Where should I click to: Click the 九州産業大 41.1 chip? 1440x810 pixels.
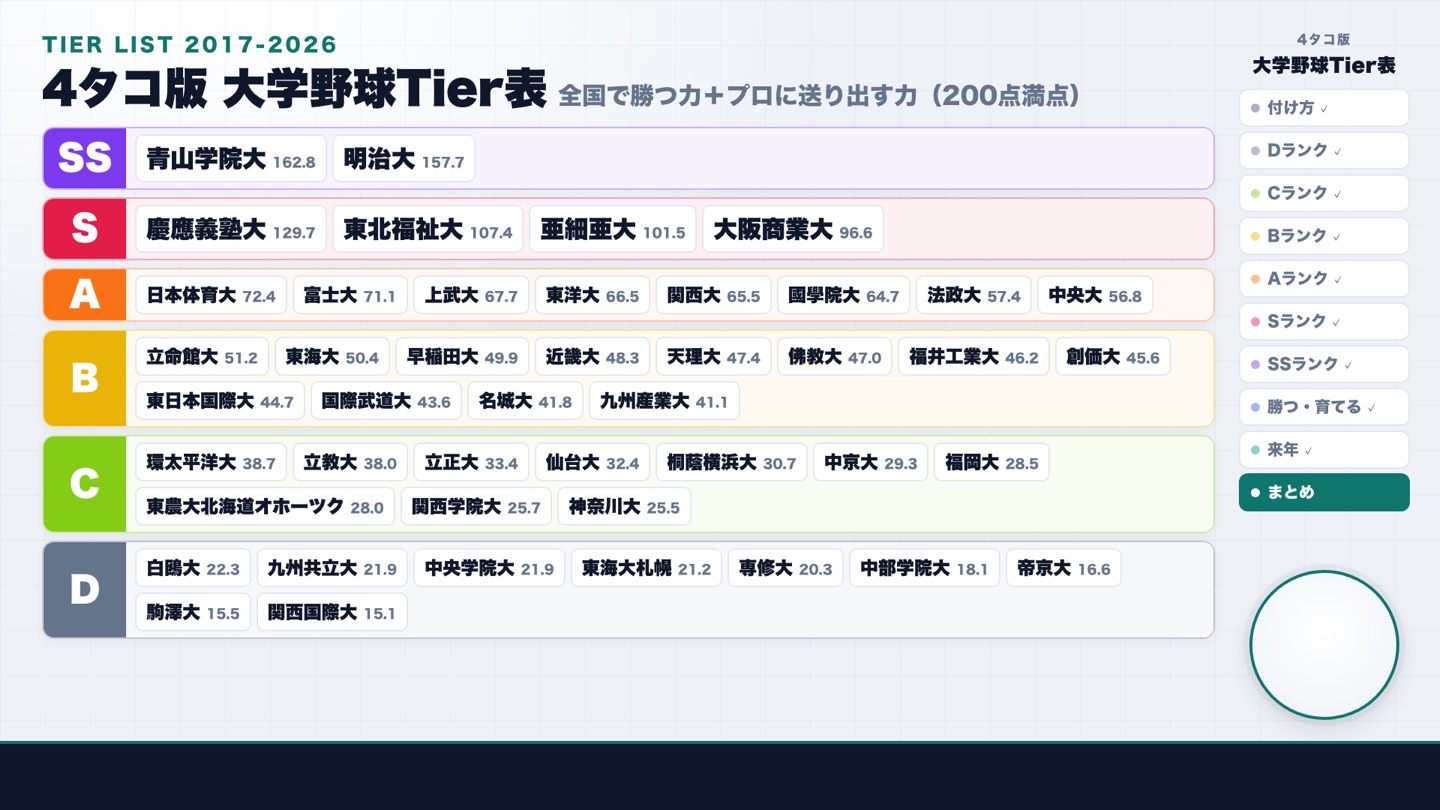click(x=664, y=401)
